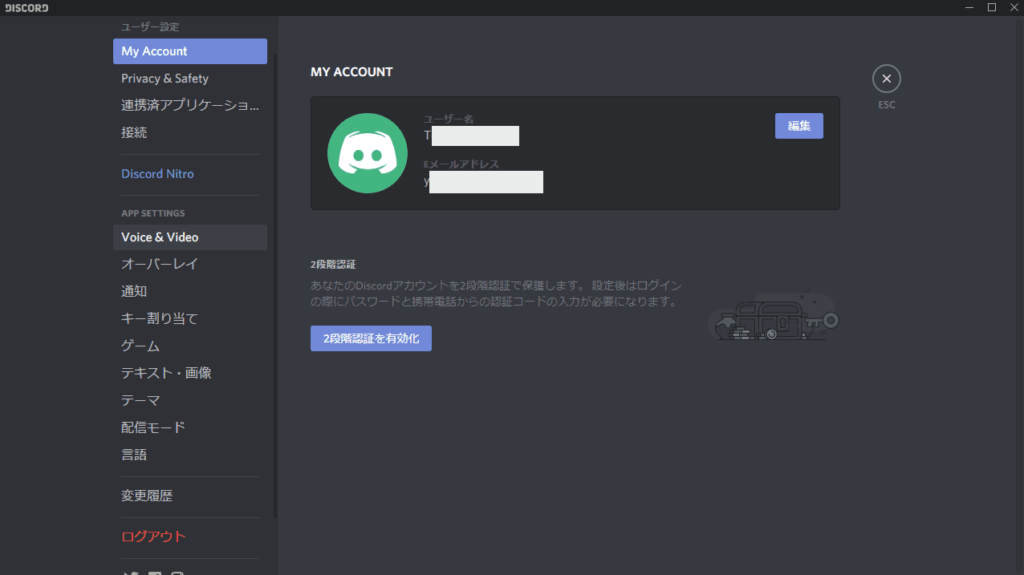
Task: Open テーマ settings
Action: click(190, 400)
